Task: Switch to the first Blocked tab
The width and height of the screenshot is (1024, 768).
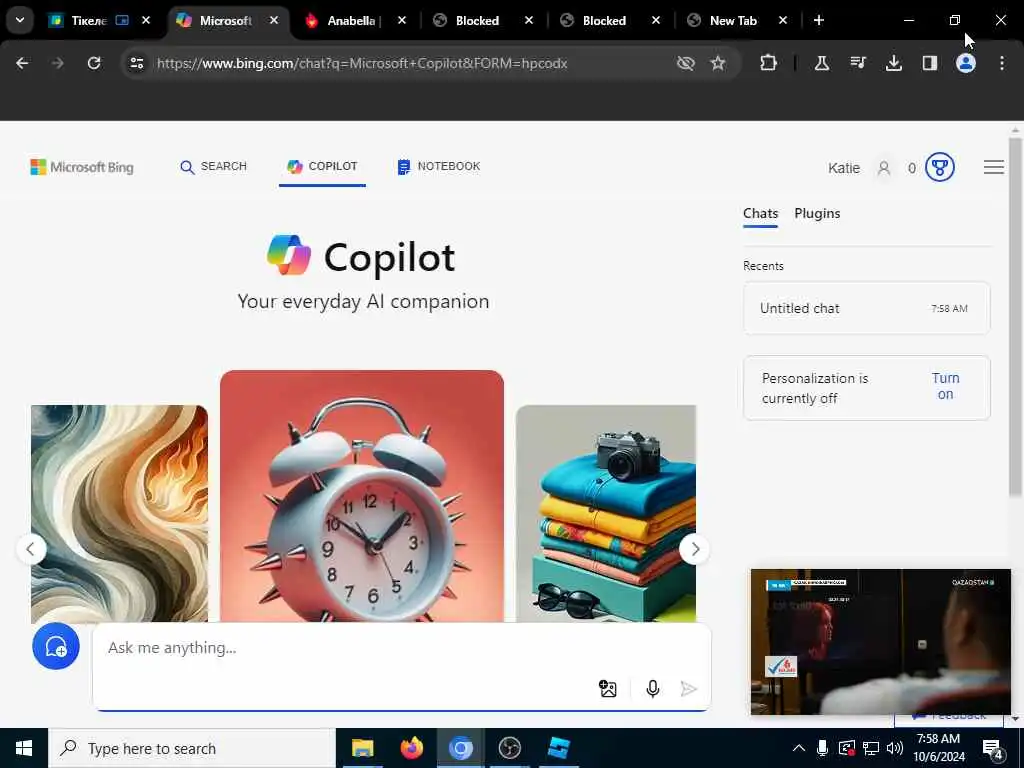Action: [x=478, y=21]
